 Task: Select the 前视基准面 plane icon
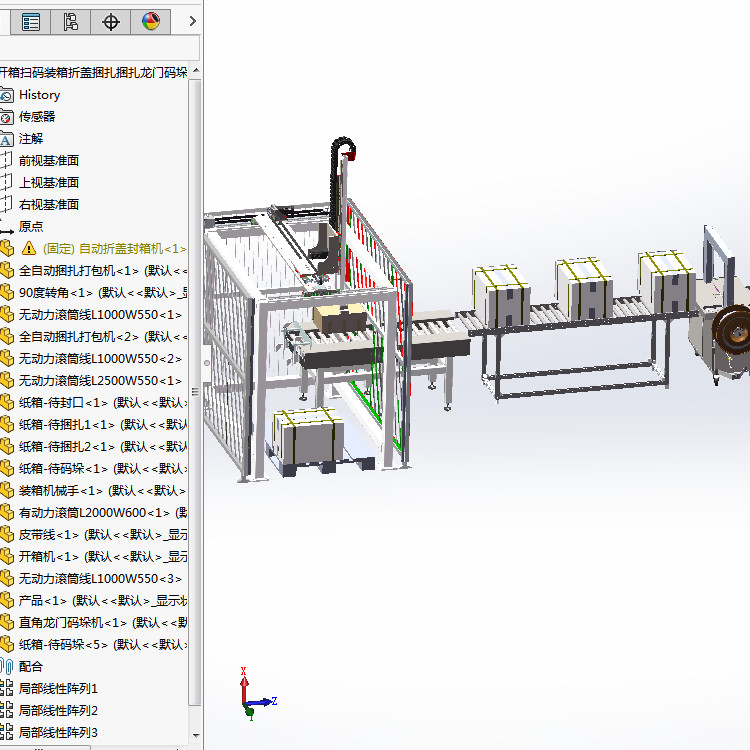pyautogui.click(x=6, y=161)
